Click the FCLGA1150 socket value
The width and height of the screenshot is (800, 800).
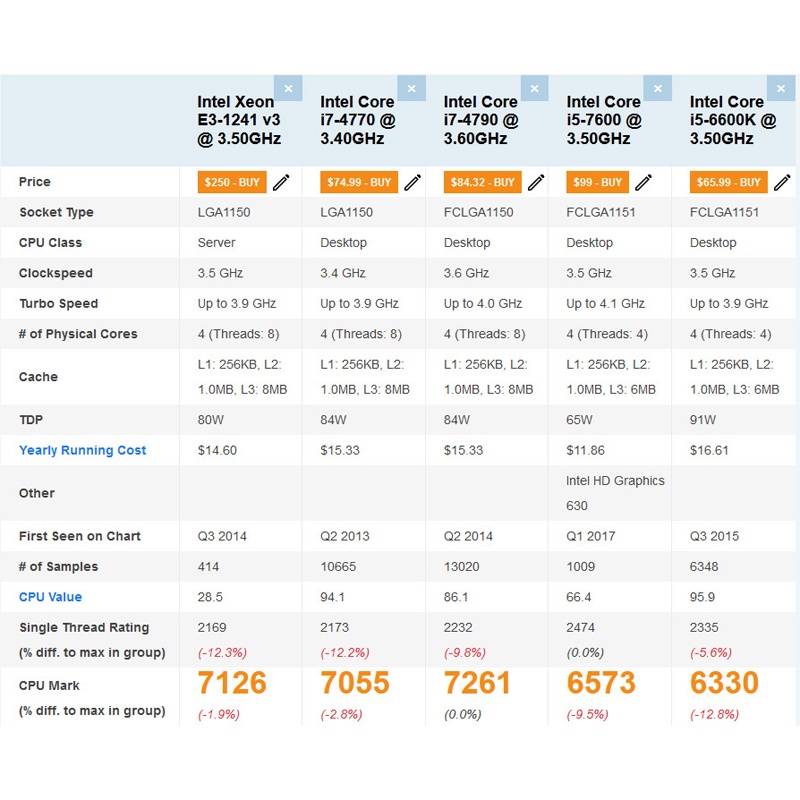tap(479, 212)
